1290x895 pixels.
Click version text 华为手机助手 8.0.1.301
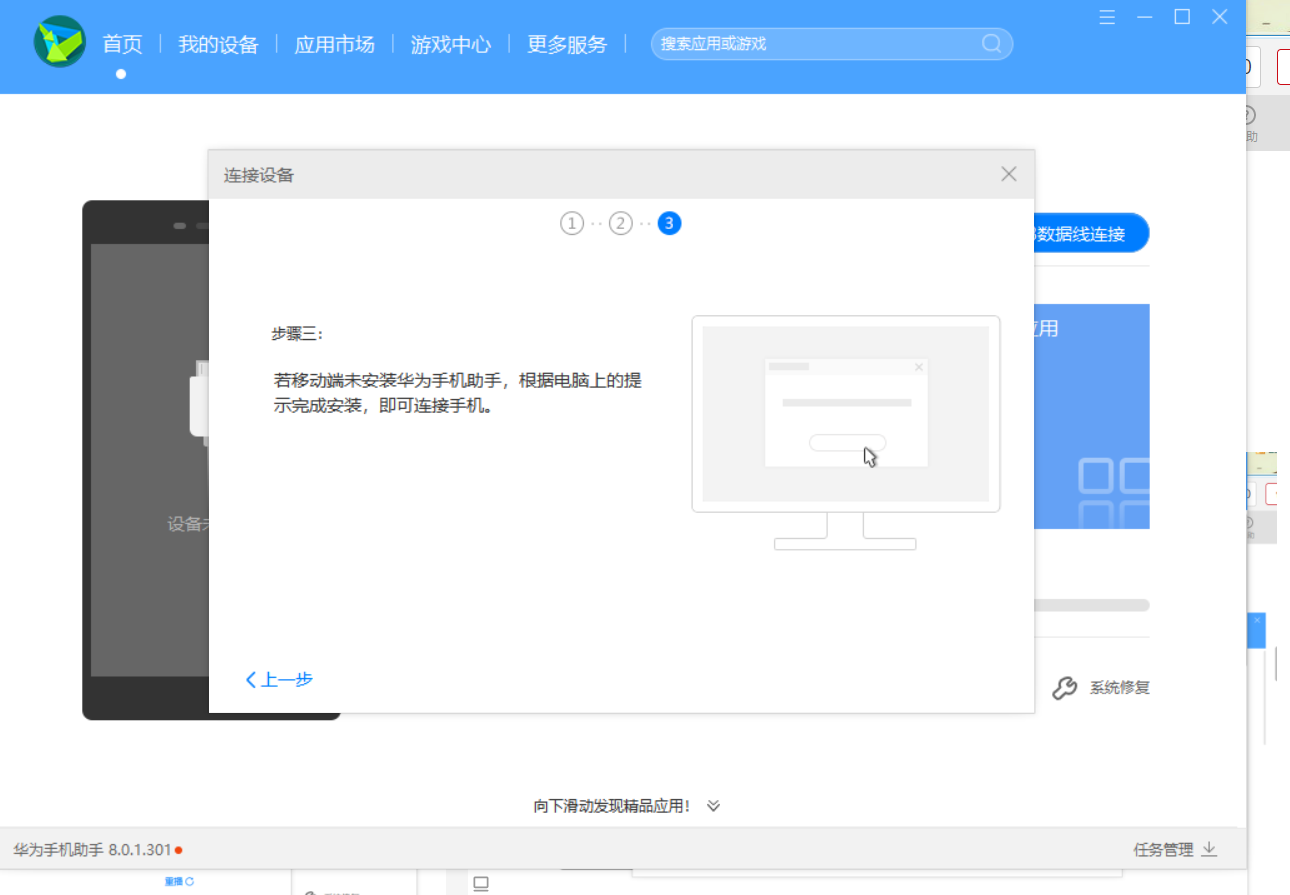click(91, 850)
